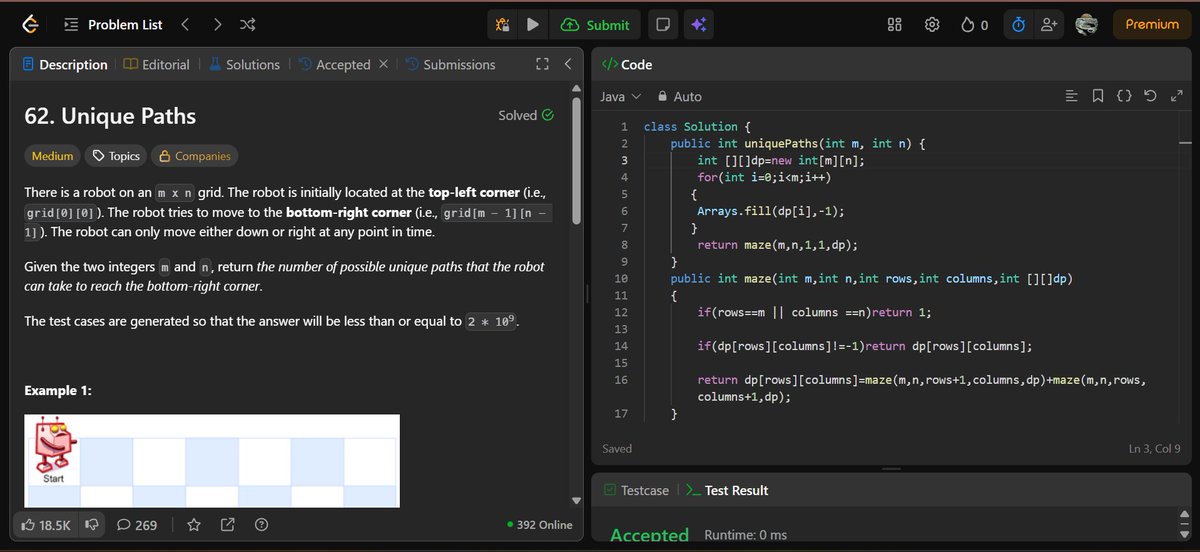1200x552 pixels.
Task: Click the Example 1 grid image
Action: 212,460
